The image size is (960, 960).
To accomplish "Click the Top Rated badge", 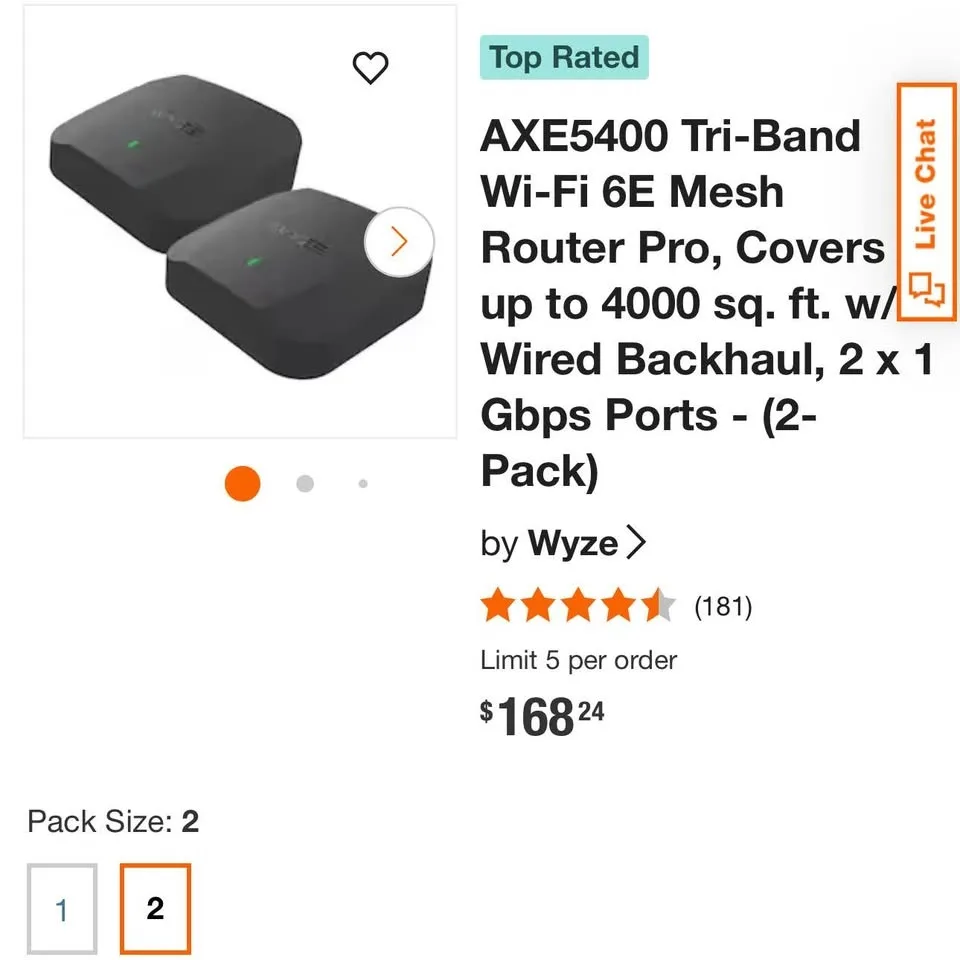I will coord(564,57).
